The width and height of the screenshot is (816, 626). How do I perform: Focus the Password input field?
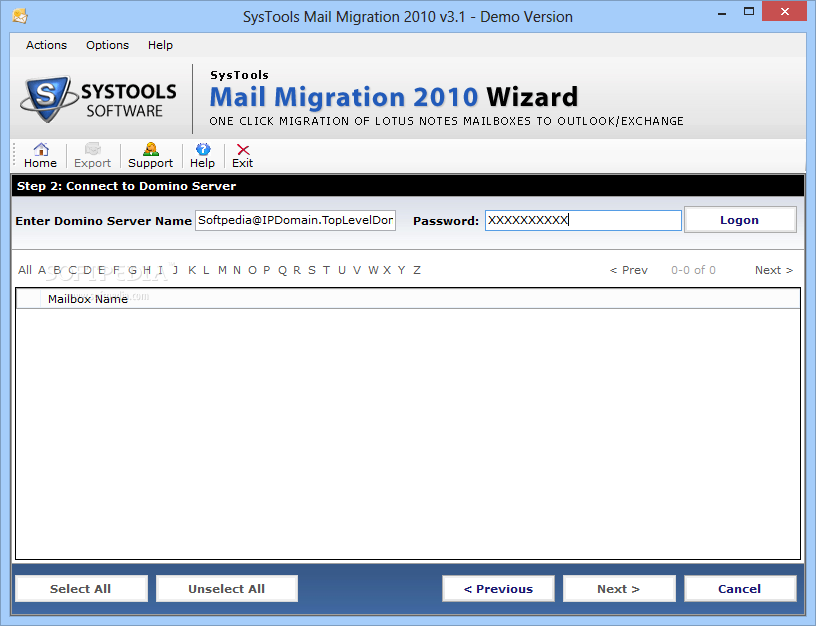click(583, 220)
